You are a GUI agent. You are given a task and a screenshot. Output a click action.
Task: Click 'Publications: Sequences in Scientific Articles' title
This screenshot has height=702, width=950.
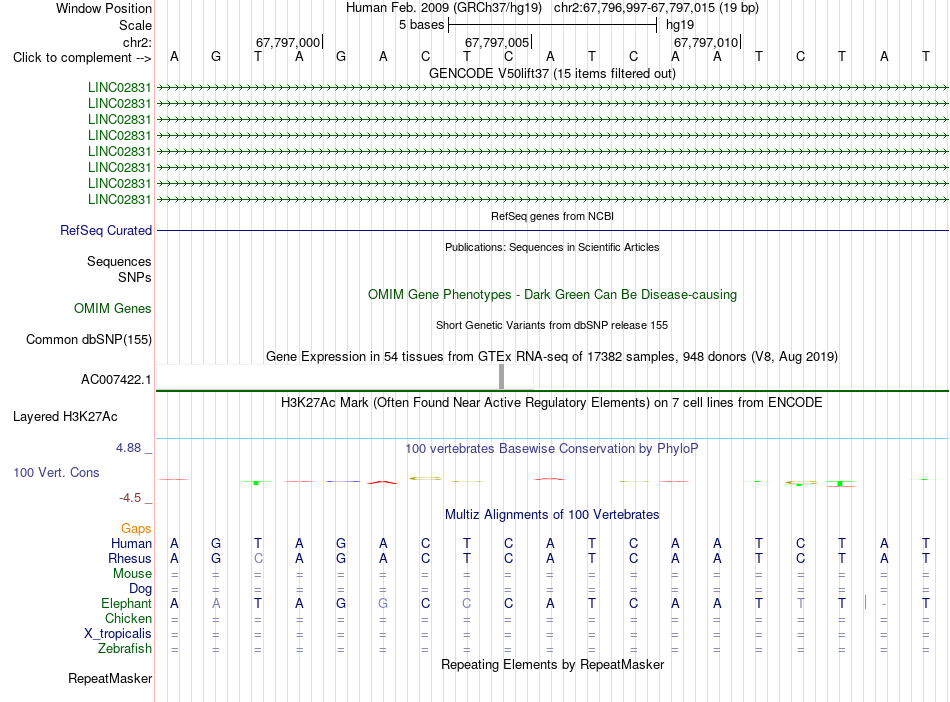pos(552,247)
